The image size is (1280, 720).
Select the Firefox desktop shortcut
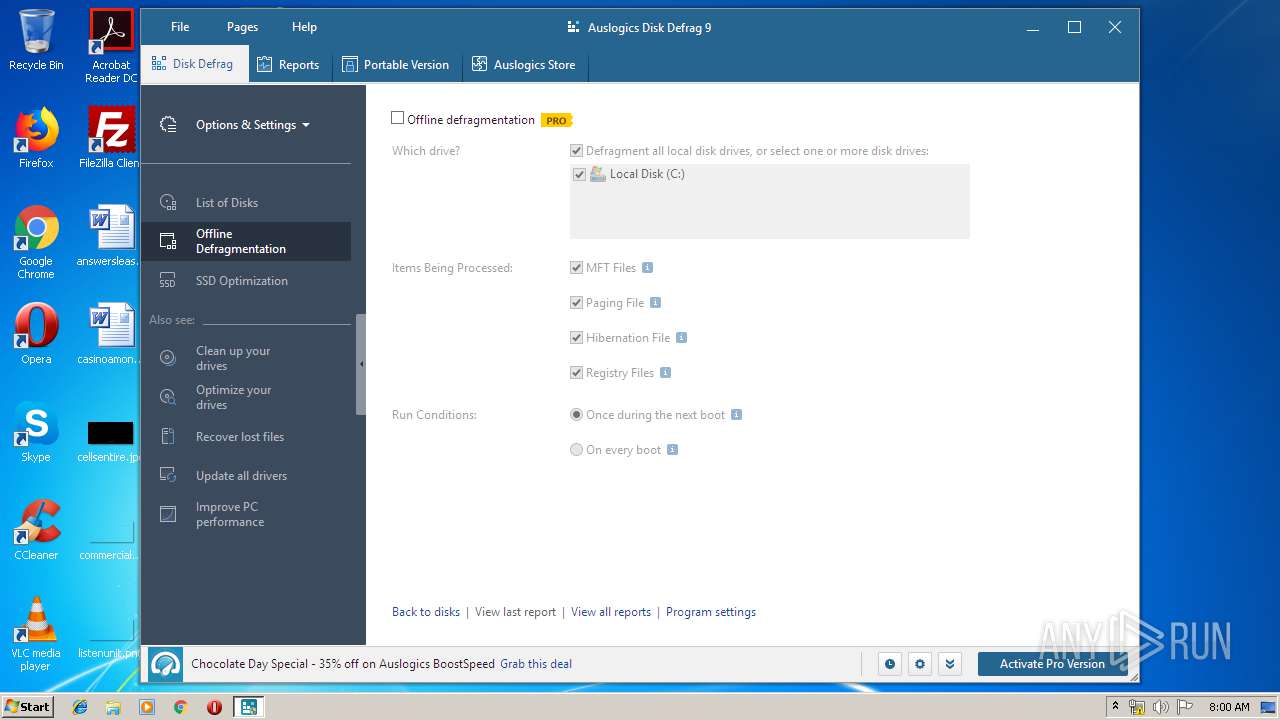pos(36,138)
